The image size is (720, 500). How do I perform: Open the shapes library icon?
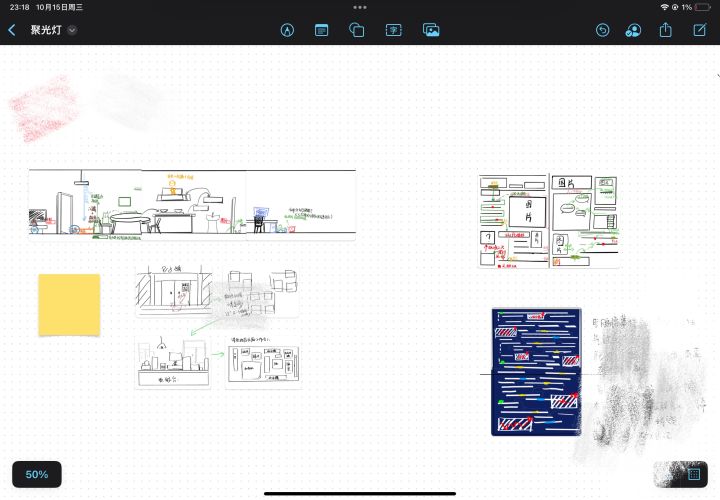(357, 30)
